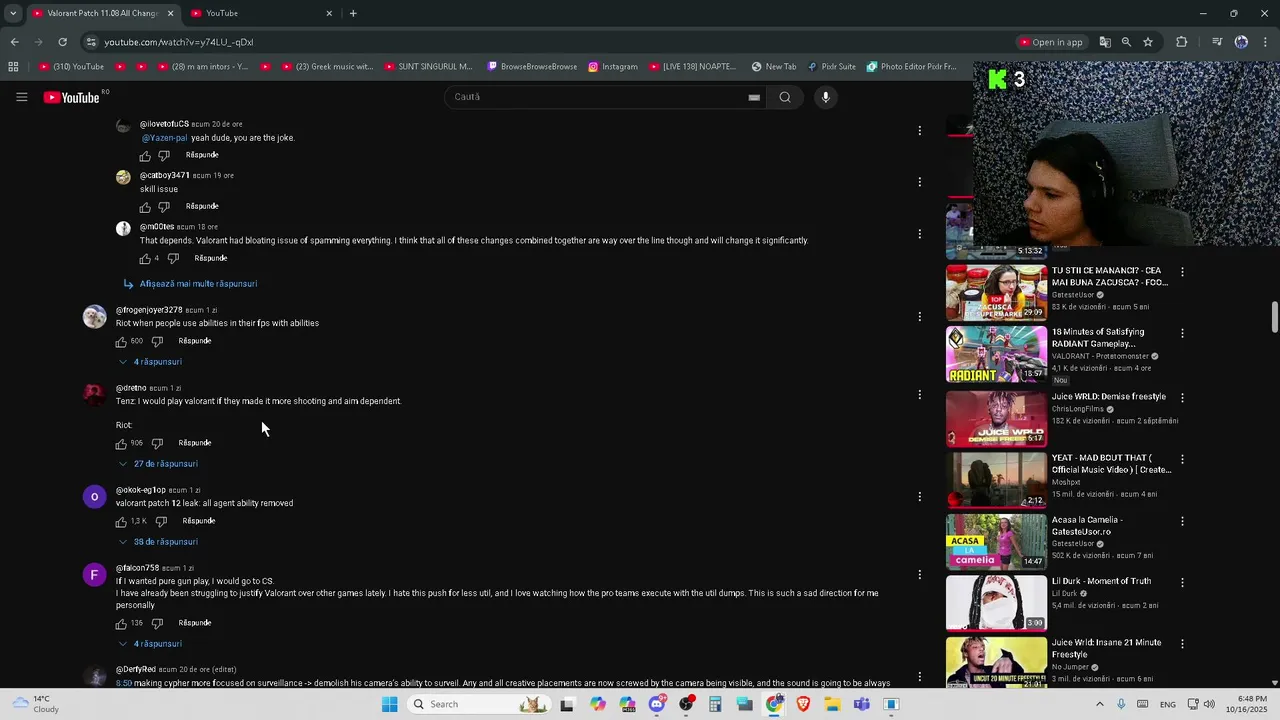Open Acasa la Camelia video thumbnail

996,541
